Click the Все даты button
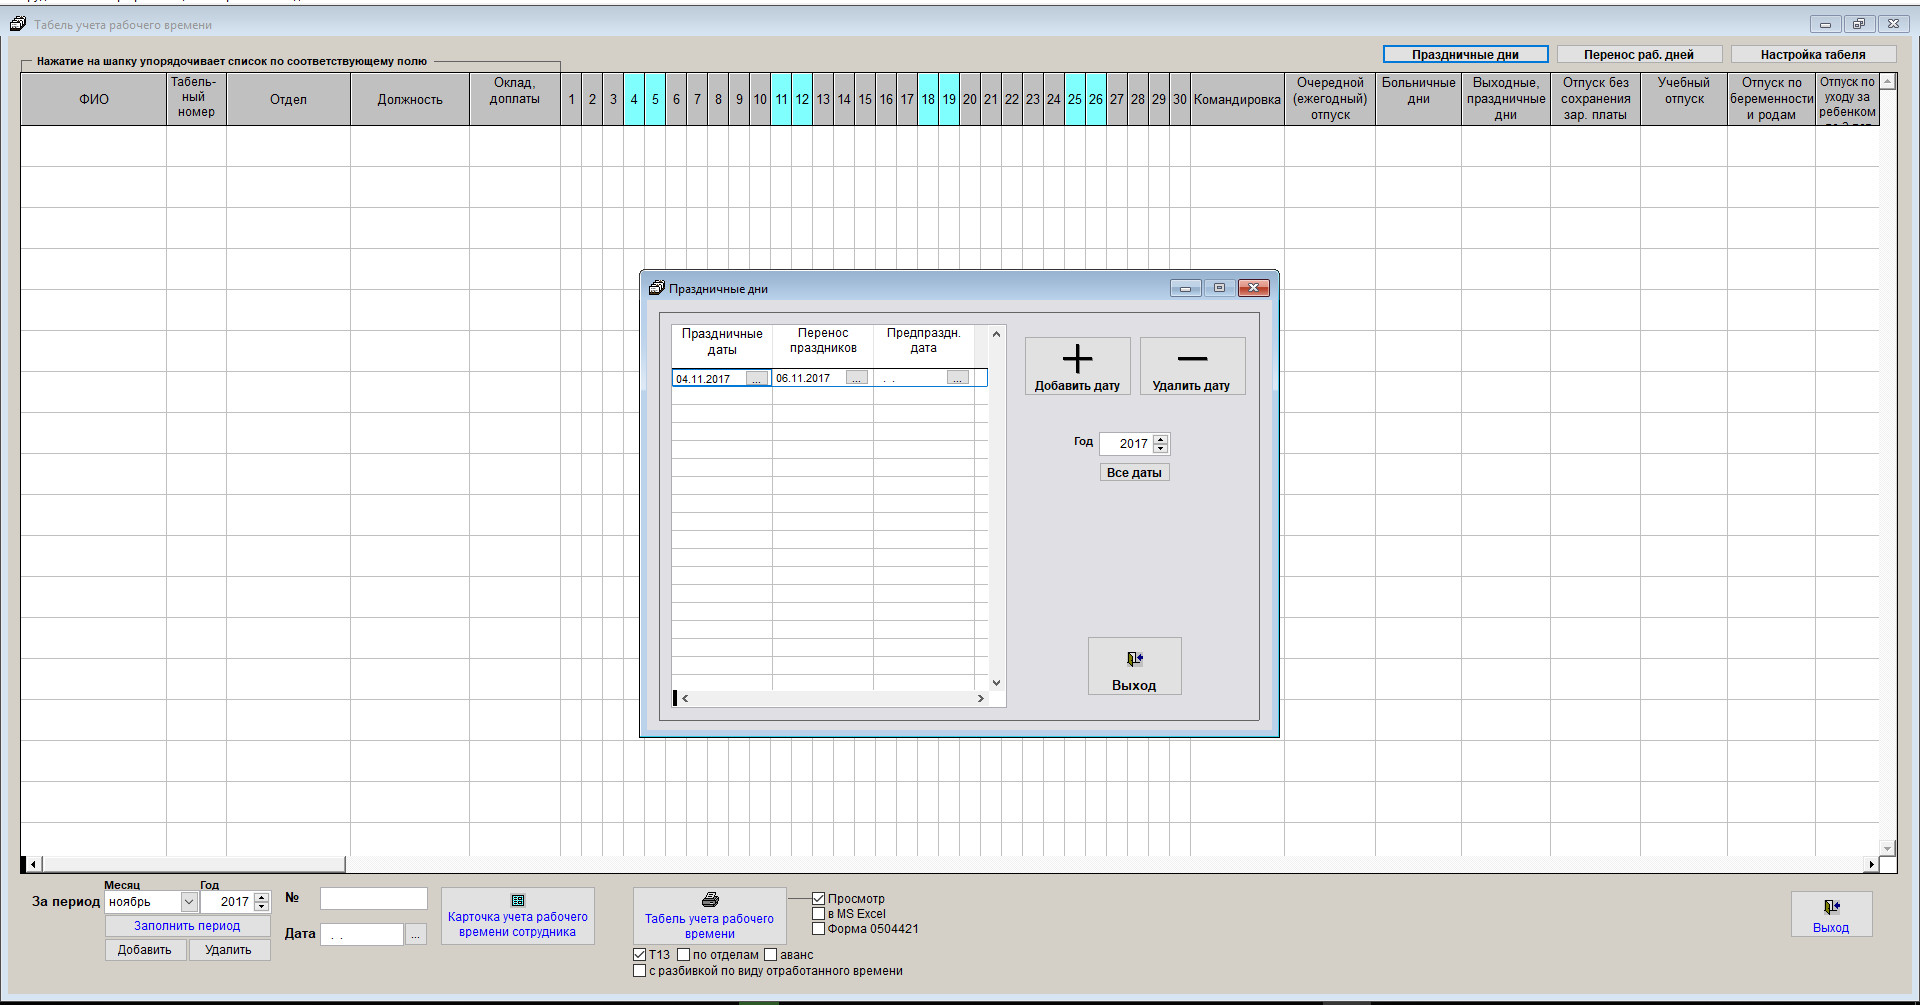Screen dimensions: 1920x1005 pyautogui.click(x=1134, y=473)
